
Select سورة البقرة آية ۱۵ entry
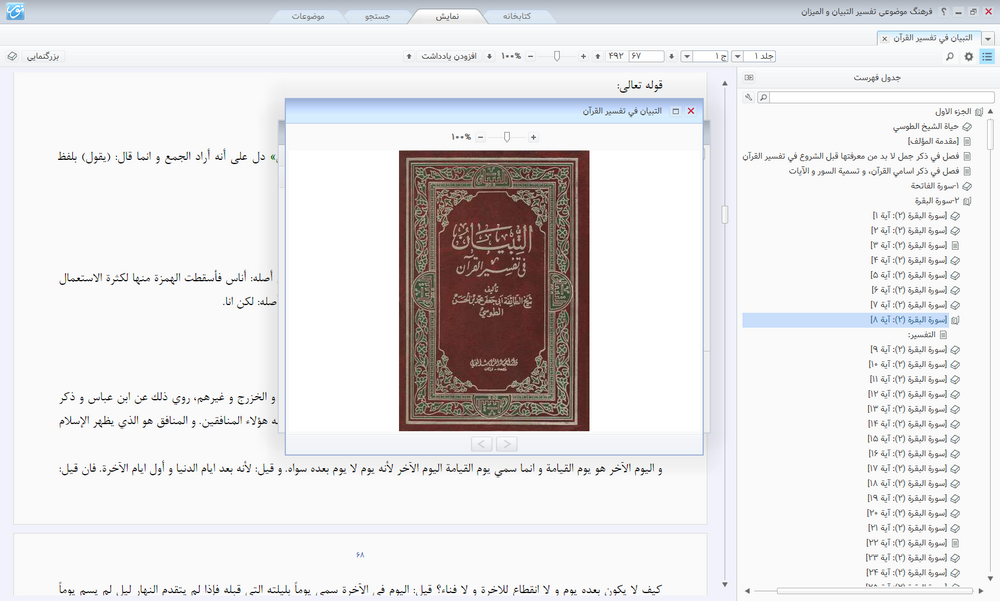tap(908, 439)
